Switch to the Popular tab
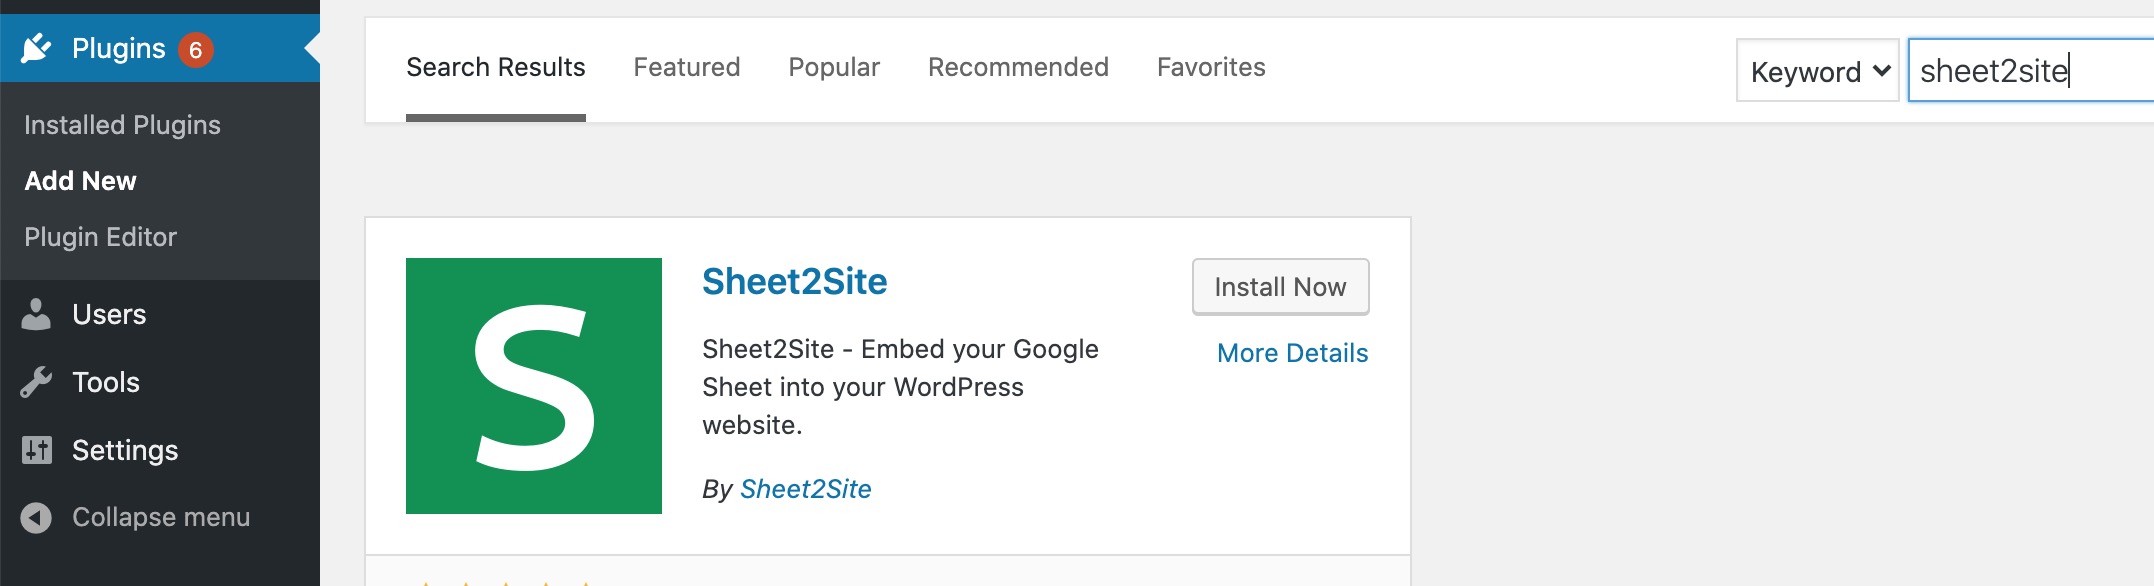The image size is (2154, 586). click(x=833, y=67)
